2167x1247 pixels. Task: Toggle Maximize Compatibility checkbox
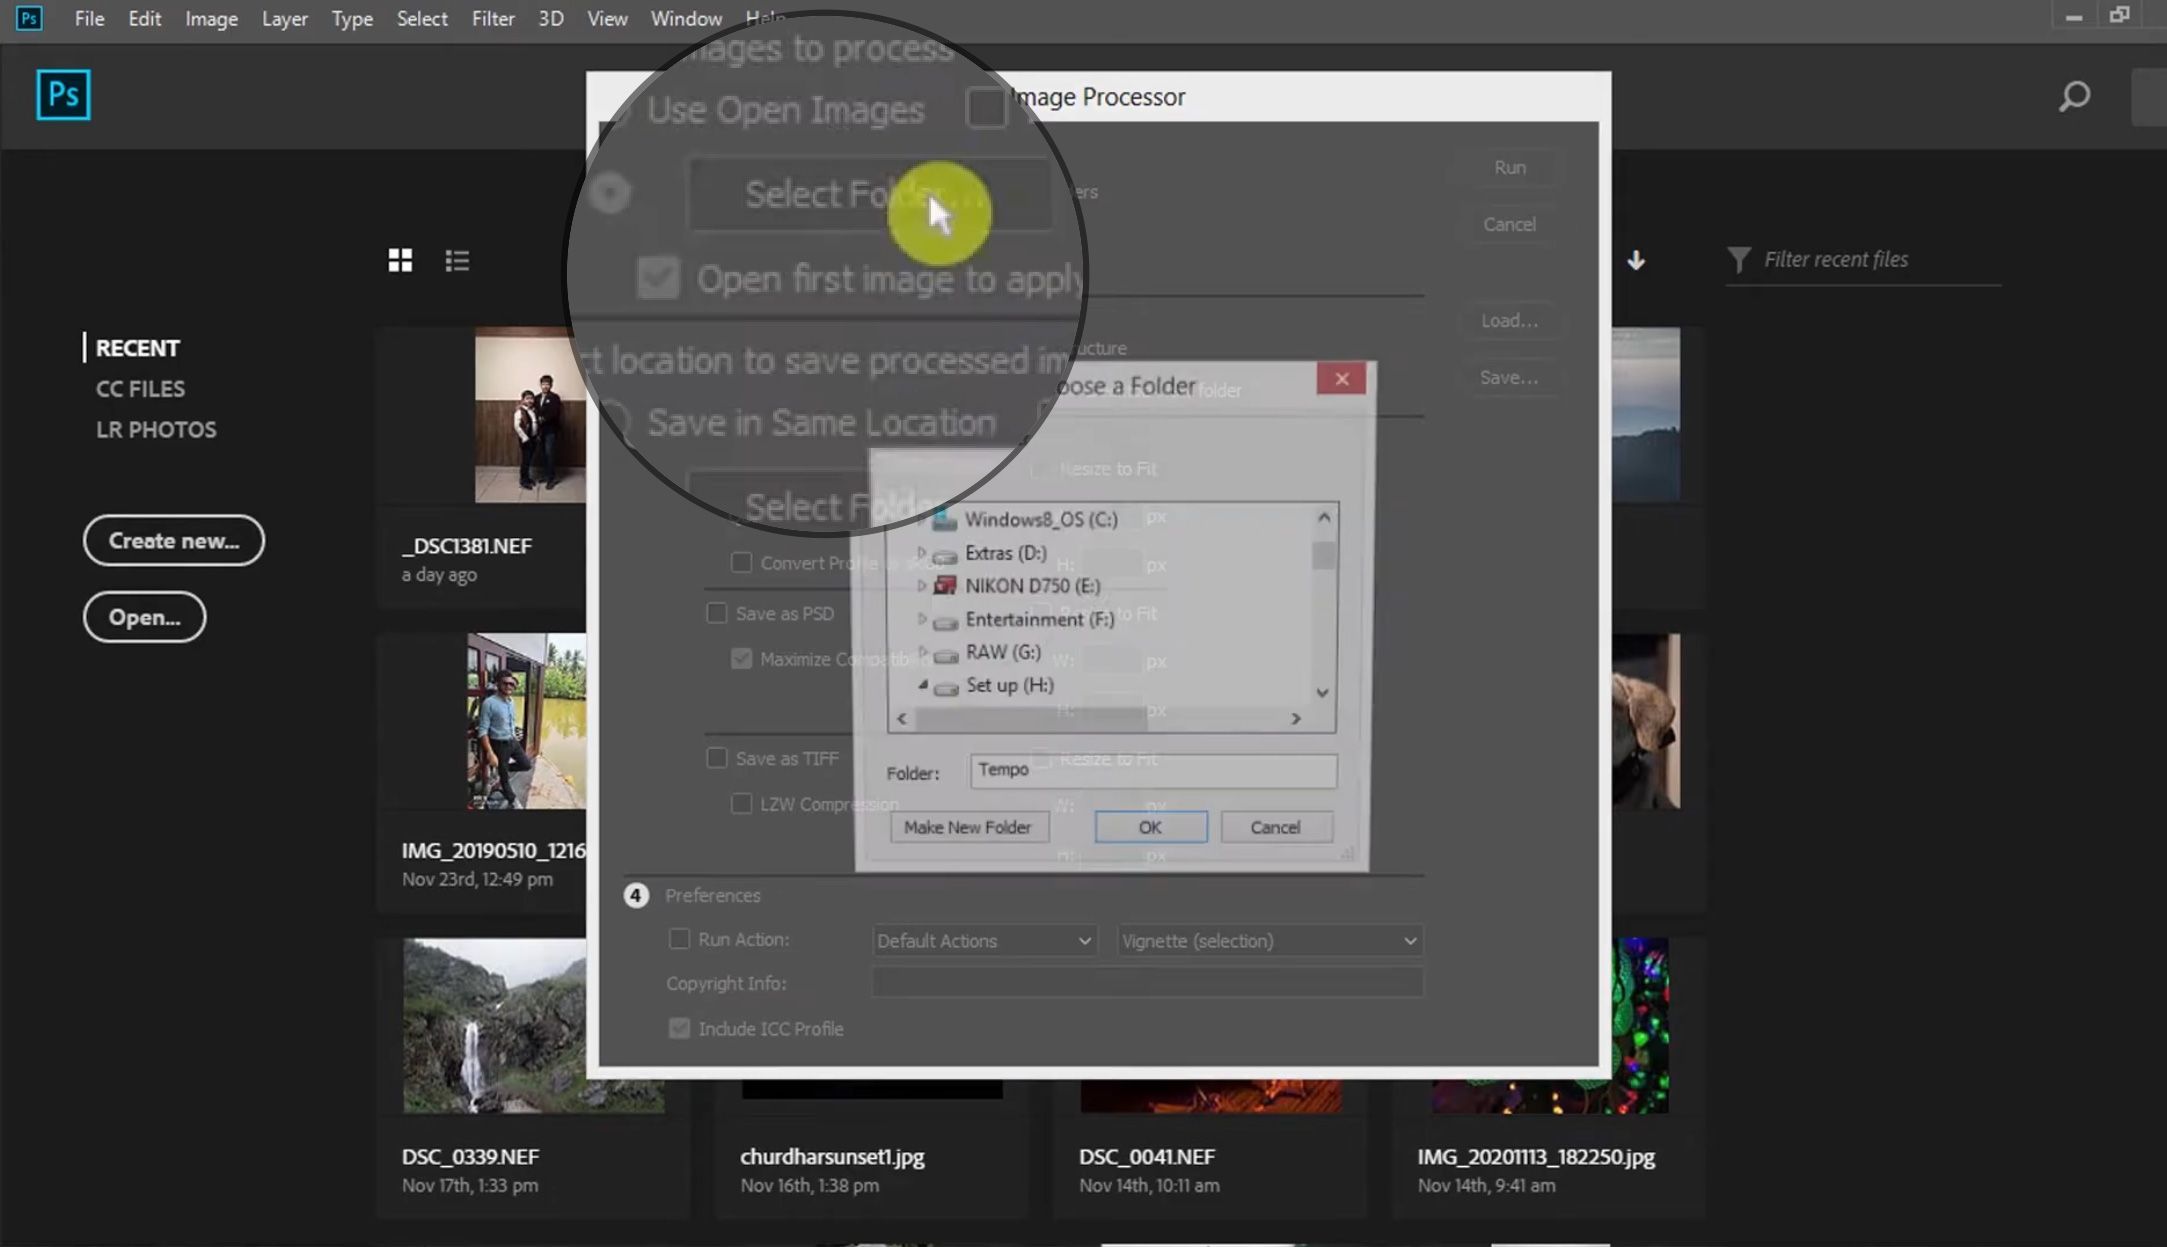click(741, 659)
